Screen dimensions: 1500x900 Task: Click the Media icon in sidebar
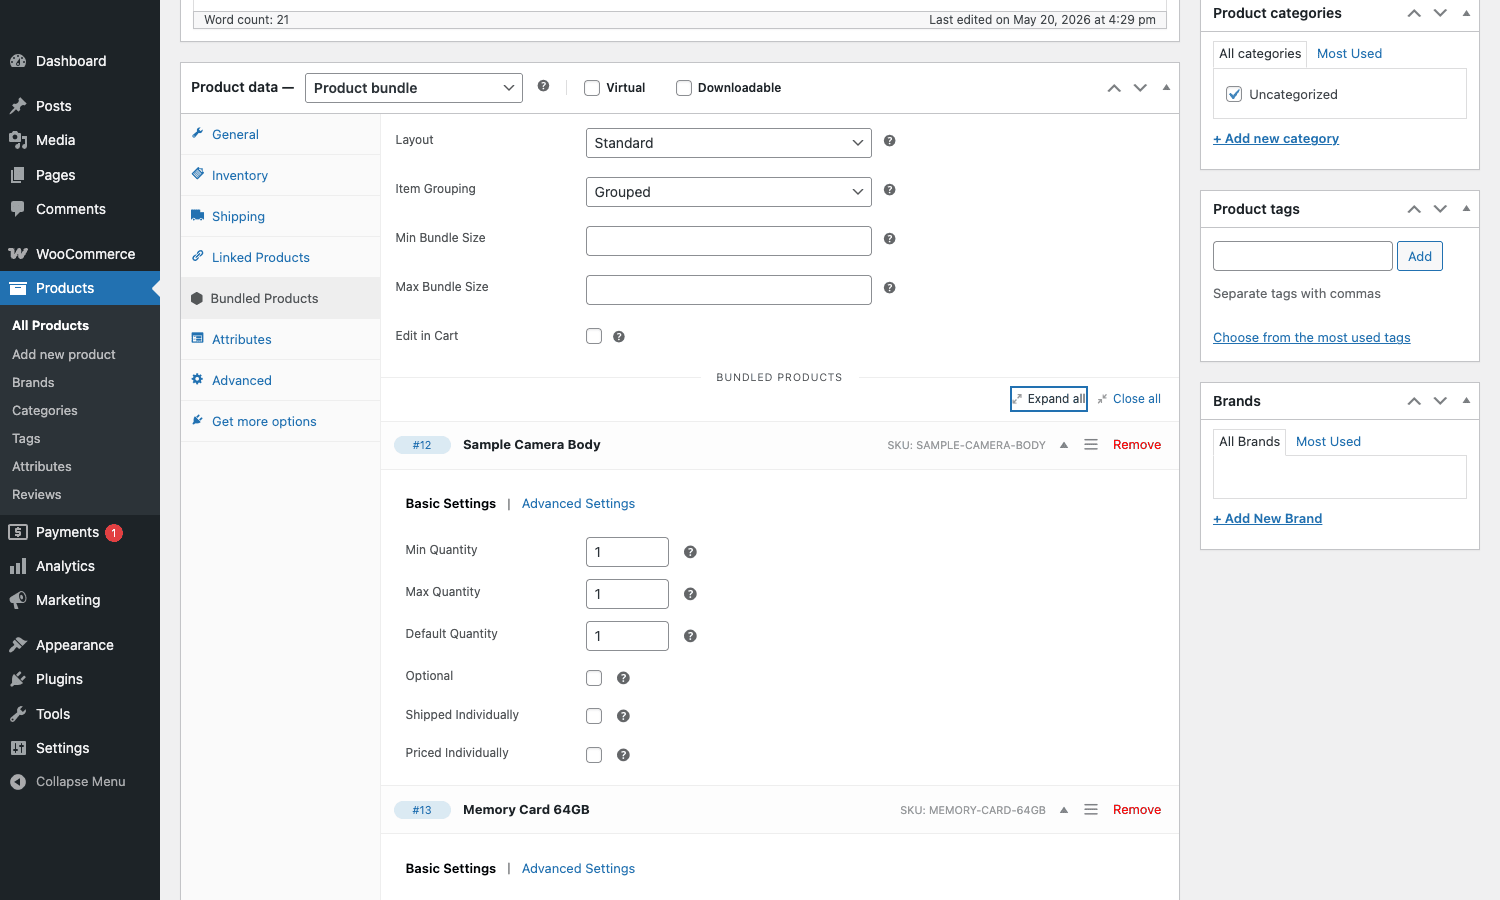pos(18,140)
